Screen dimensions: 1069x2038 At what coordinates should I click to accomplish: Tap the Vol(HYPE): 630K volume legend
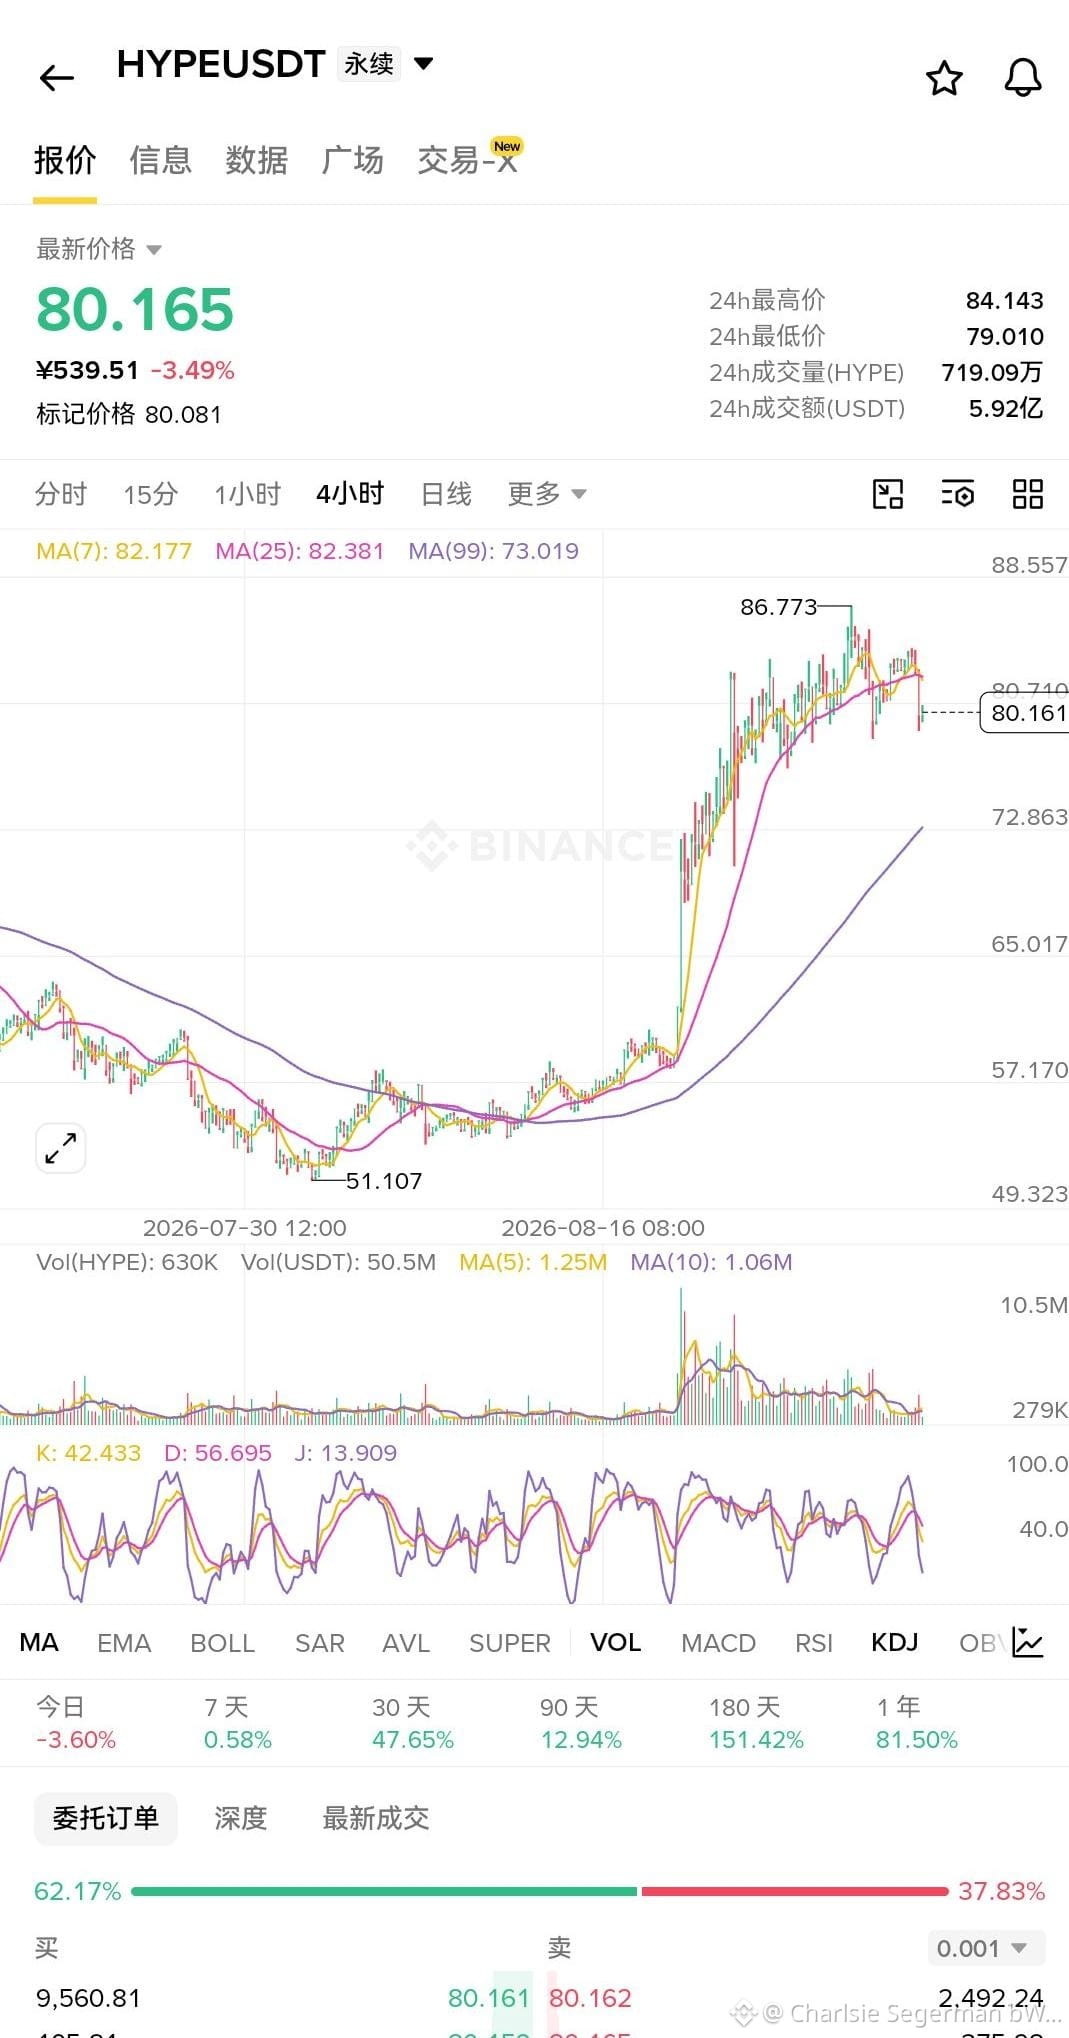click(x=127, y=1262)
